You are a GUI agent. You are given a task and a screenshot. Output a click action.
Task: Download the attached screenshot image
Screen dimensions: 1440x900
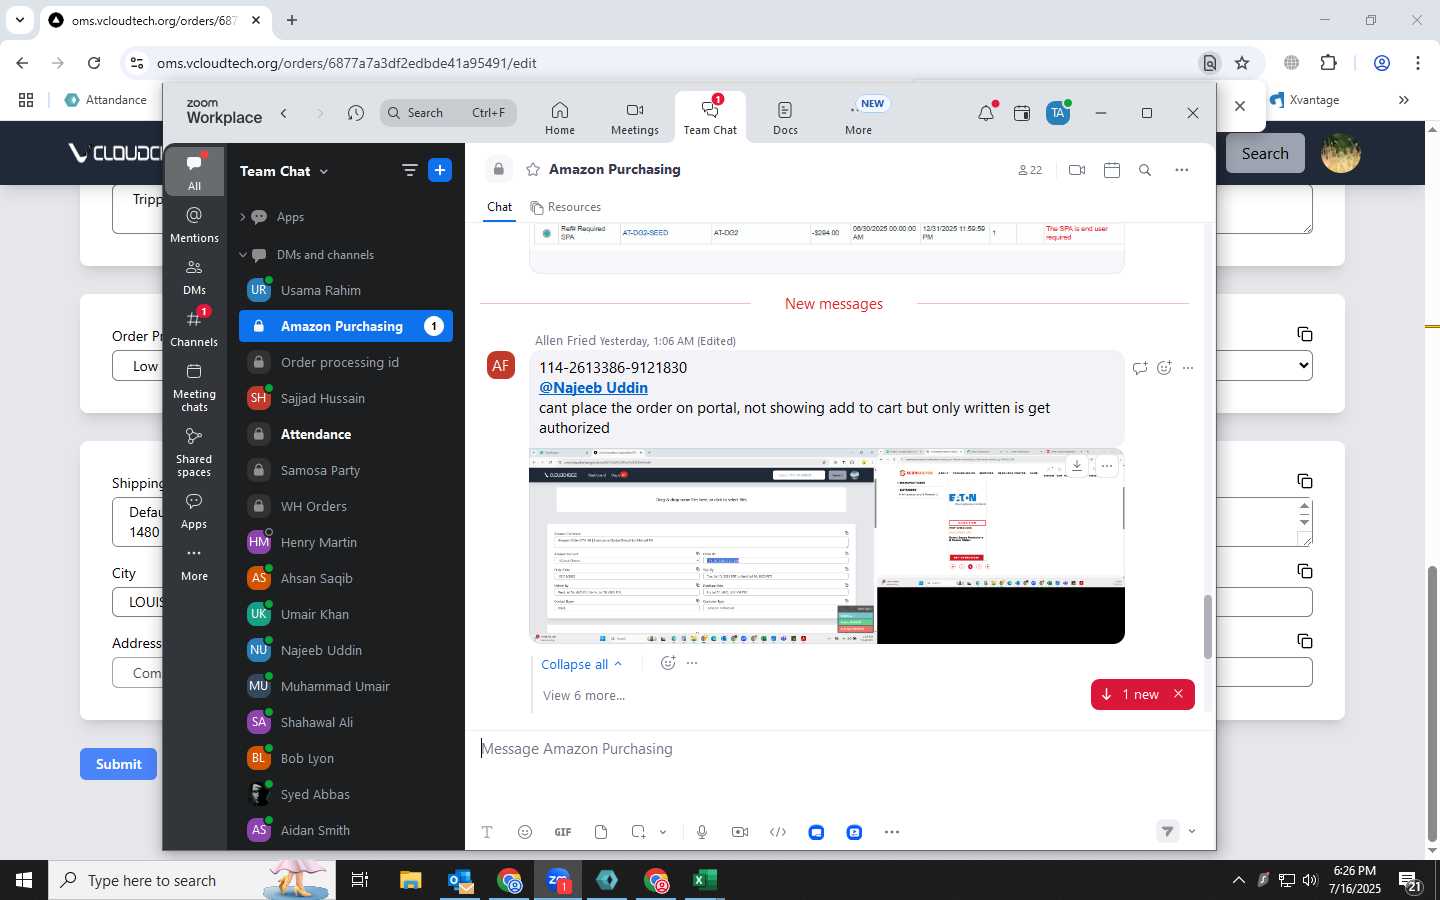pyautogui.click(x=1077, y=465)
